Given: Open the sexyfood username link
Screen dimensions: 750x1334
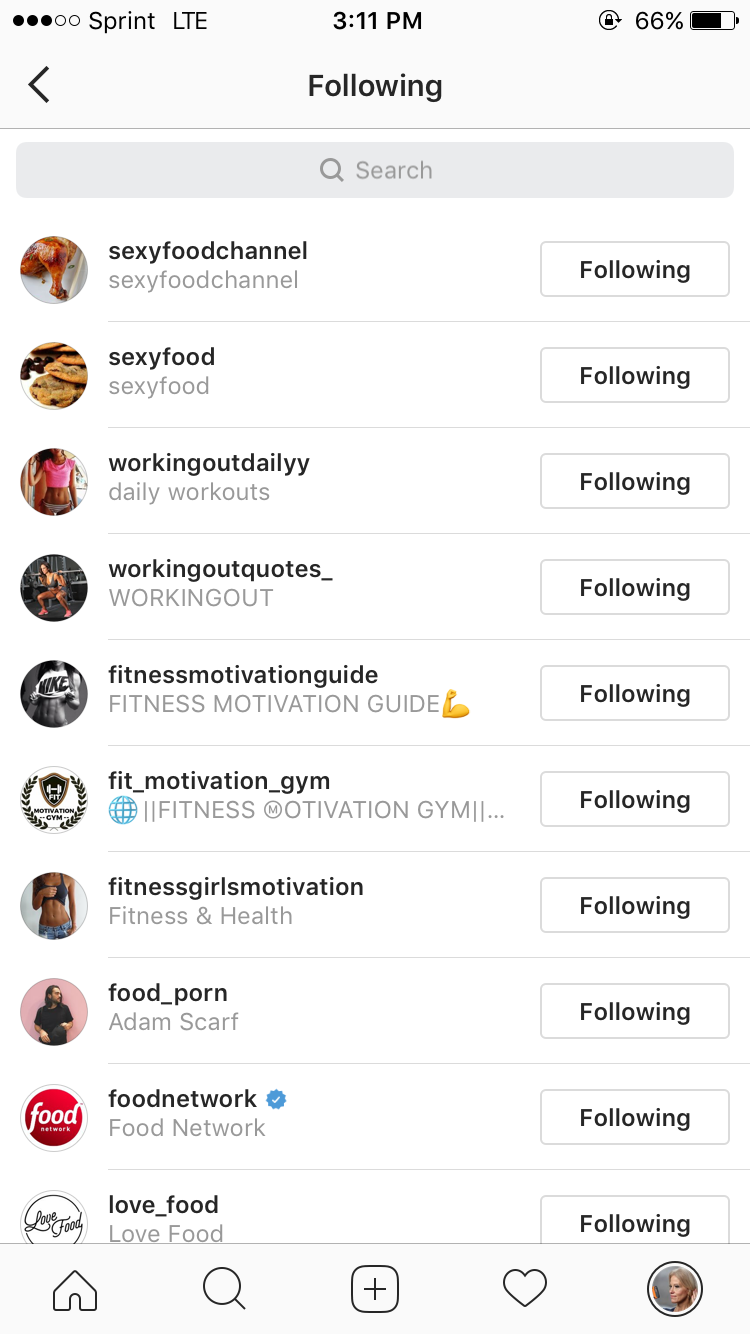Looking at the screenshot, I should (162, 357).
